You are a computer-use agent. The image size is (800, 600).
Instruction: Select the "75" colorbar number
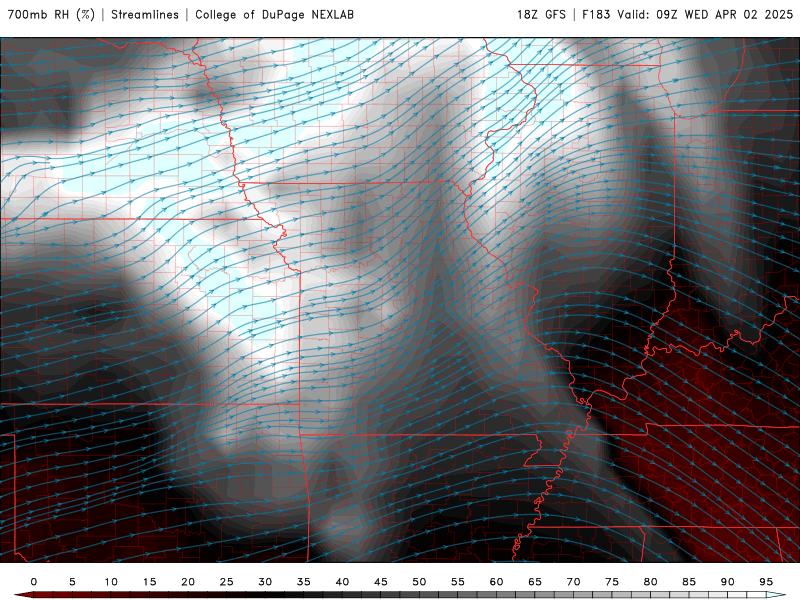click(x=612, y=582)
